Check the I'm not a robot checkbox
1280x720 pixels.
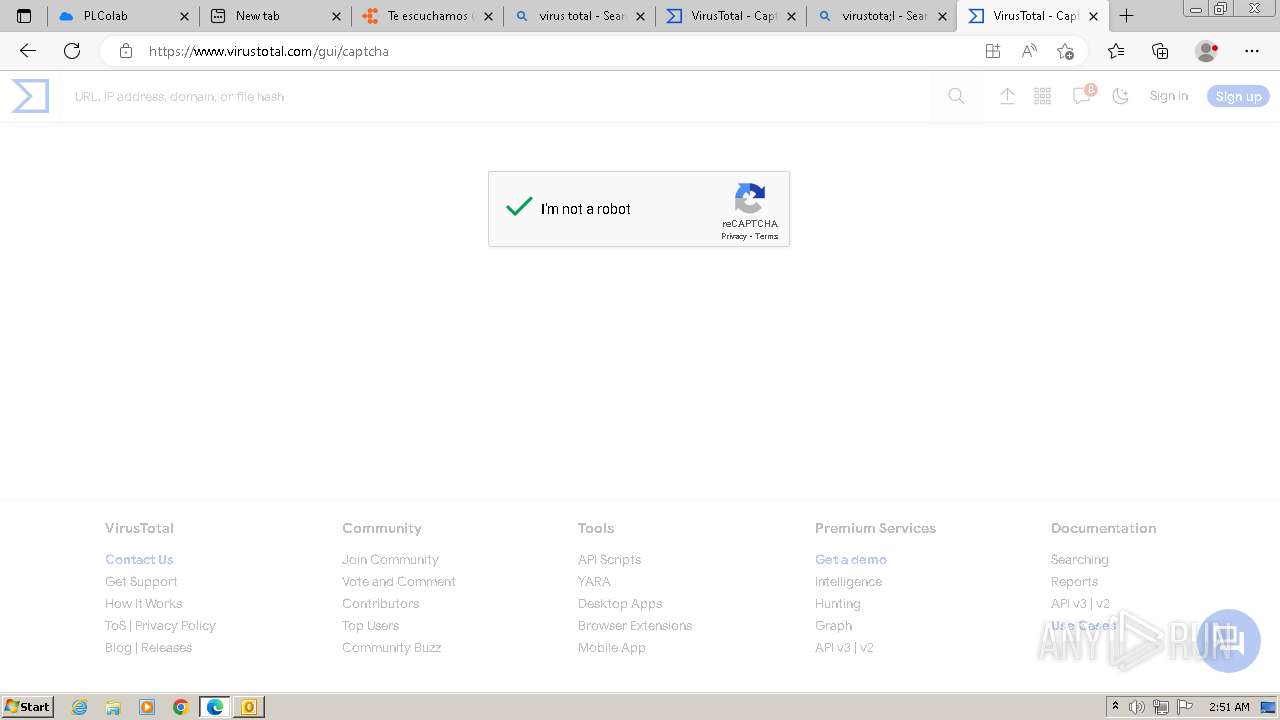(x=519, y=208)
